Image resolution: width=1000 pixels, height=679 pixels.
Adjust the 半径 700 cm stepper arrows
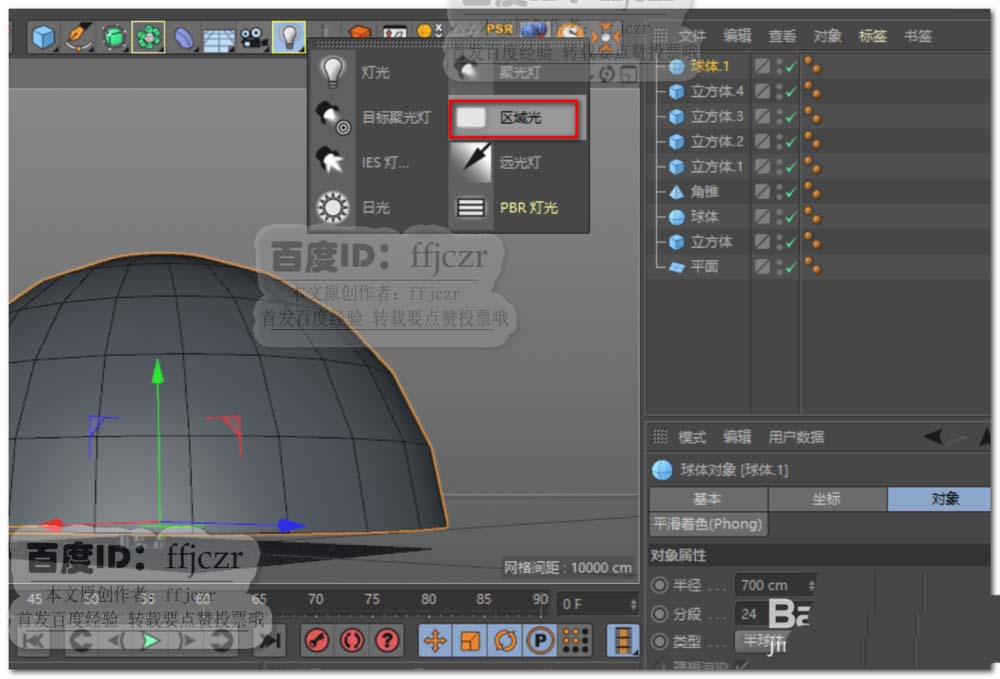coord(811,585)
